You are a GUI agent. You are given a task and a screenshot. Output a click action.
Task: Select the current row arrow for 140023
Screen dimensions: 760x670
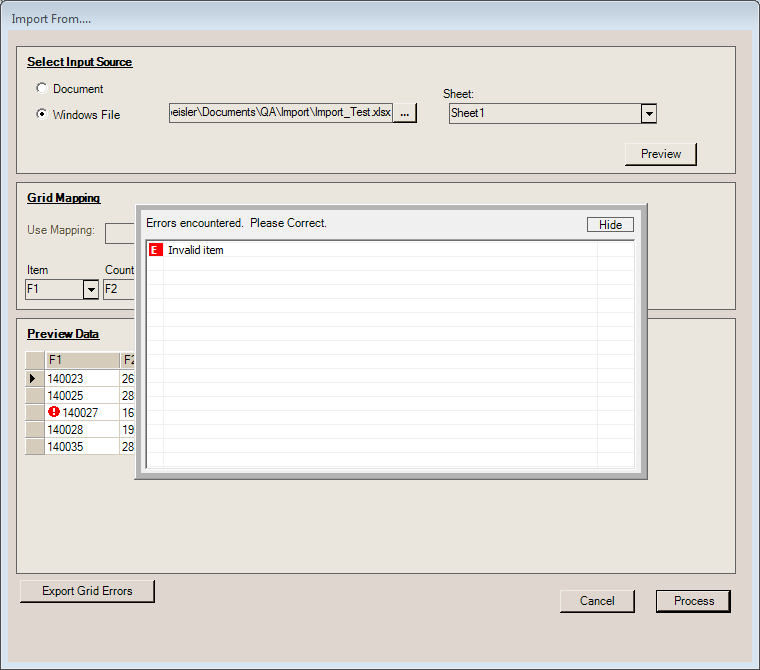(x=34, y=378)
